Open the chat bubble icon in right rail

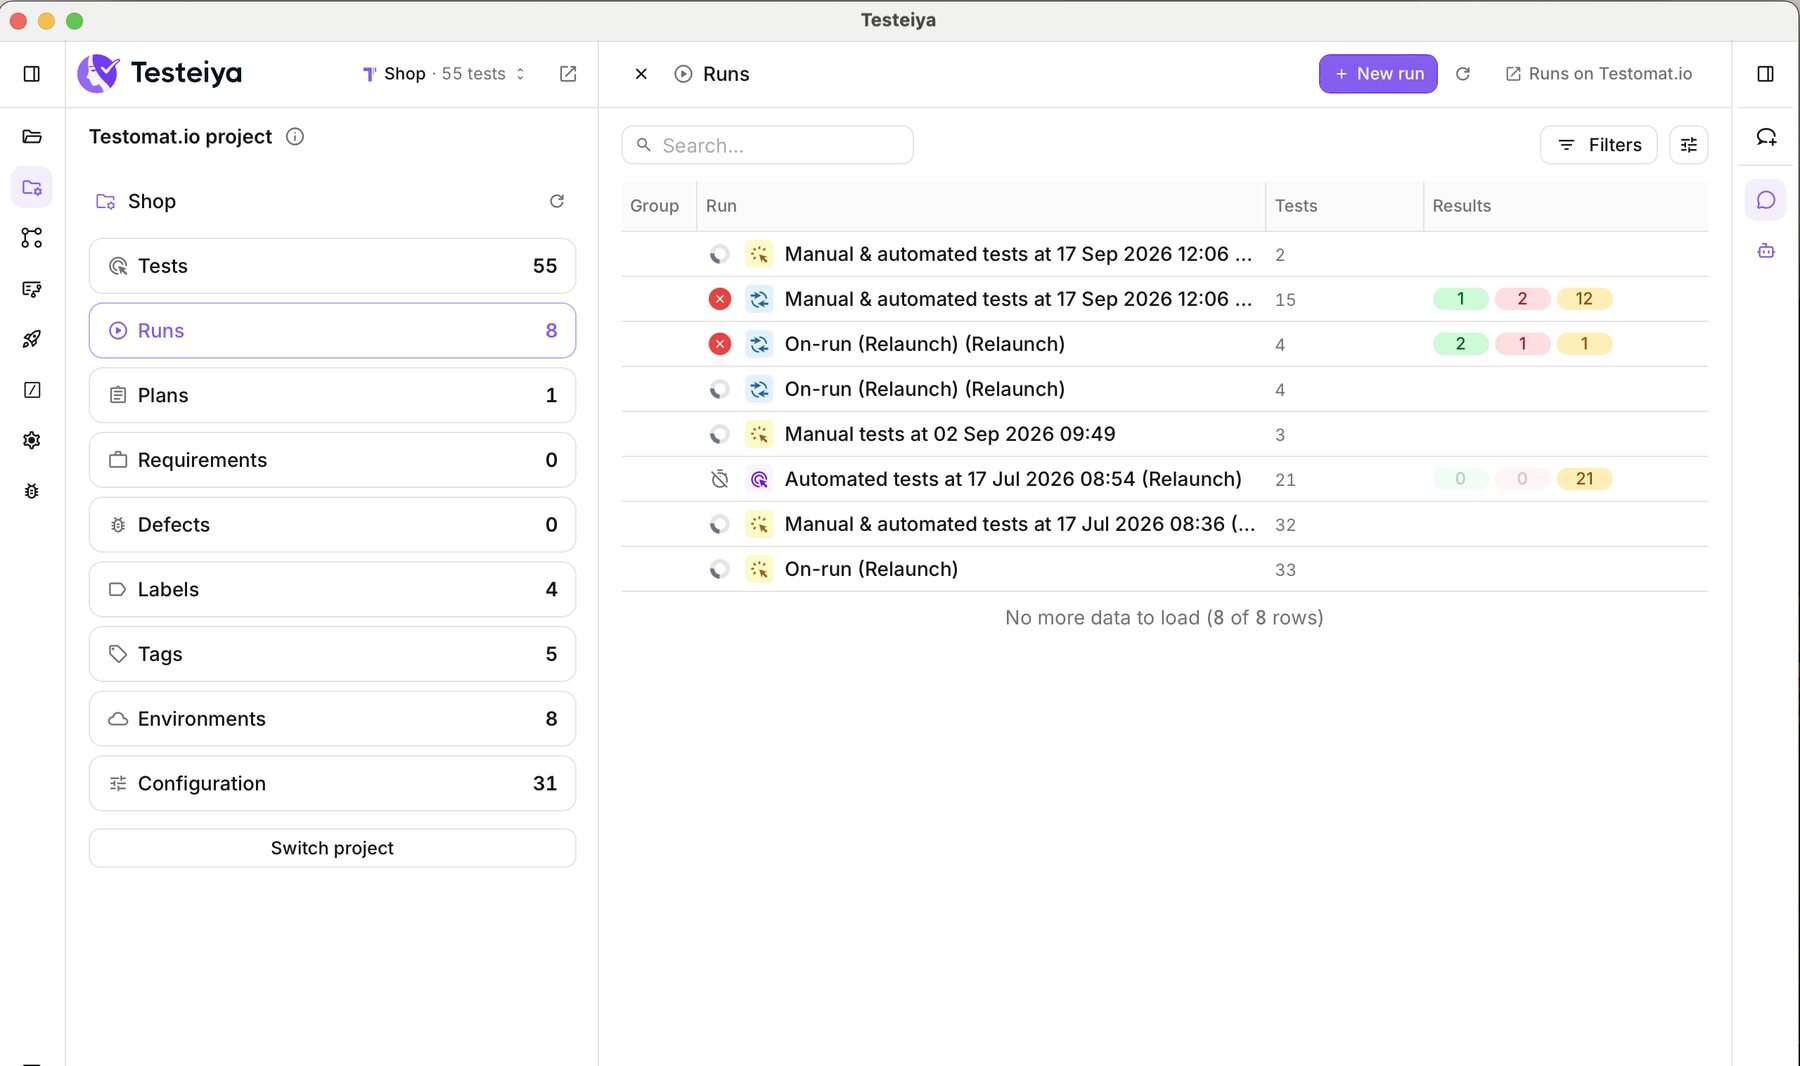pos(1766,200)
